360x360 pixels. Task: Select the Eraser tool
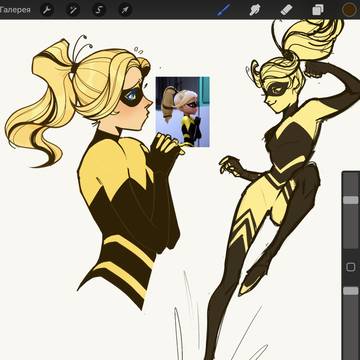point(286,10)
